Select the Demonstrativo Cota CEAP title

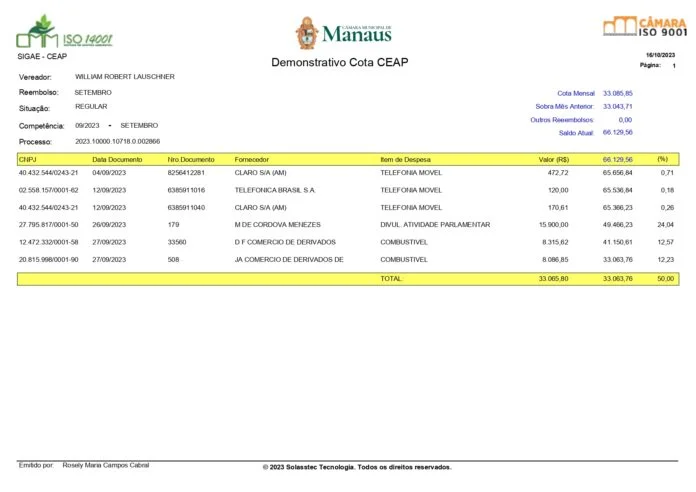point(339,63)
